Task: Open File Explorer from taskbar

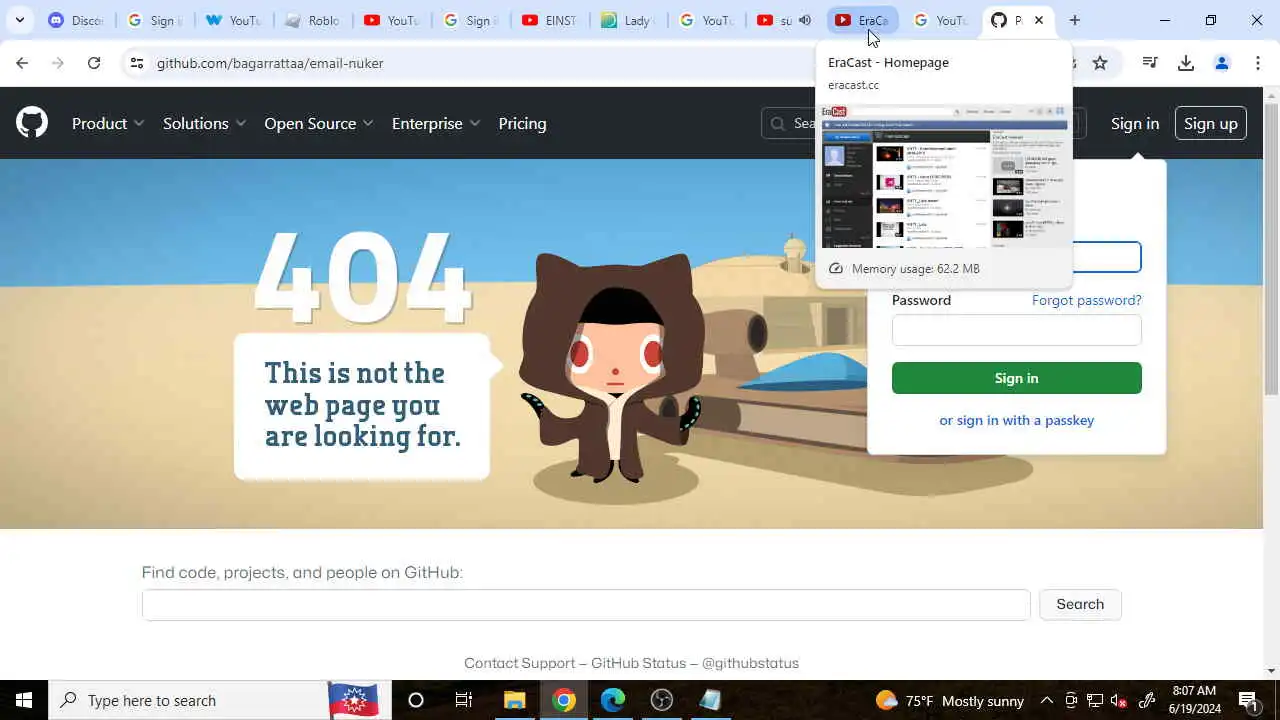Action: (514, 700)
